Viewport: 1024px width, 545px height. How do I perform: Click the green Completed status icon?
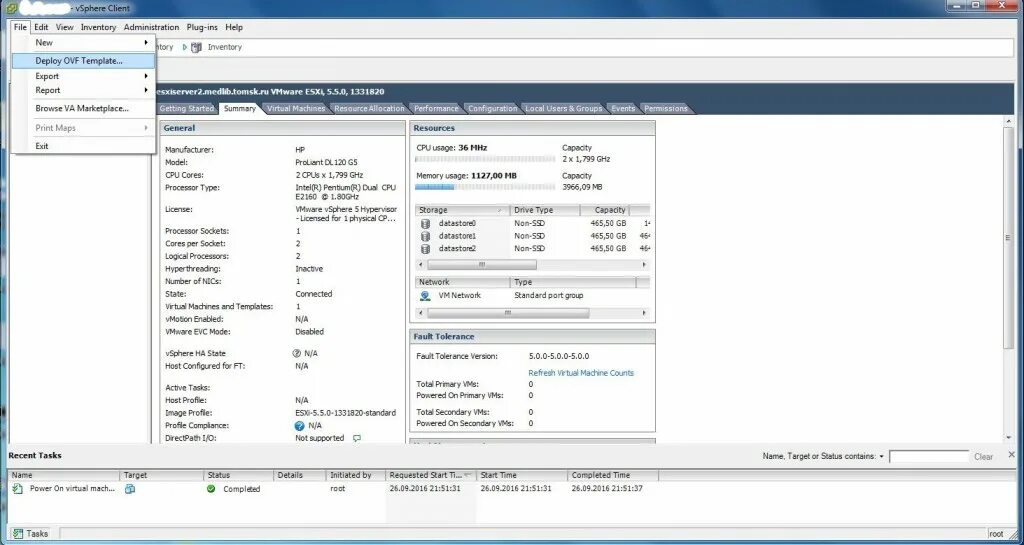click(211, 488)
